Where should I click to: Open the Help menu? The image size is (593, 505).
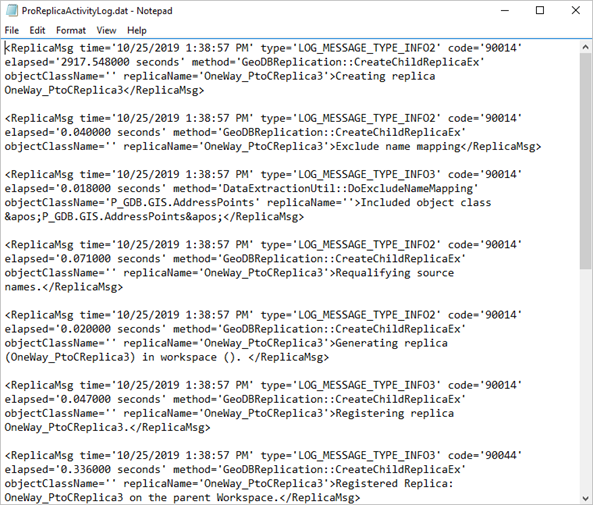pyautogui.click(x=137, y=30)
